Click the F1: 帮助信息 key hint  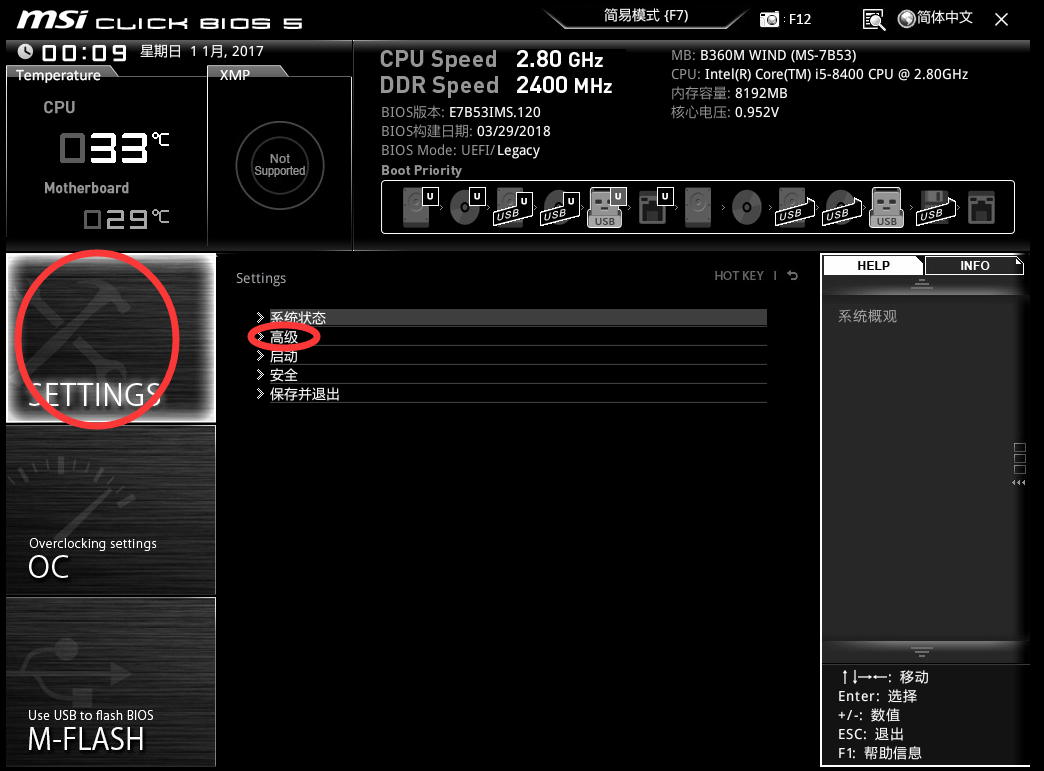880,753
